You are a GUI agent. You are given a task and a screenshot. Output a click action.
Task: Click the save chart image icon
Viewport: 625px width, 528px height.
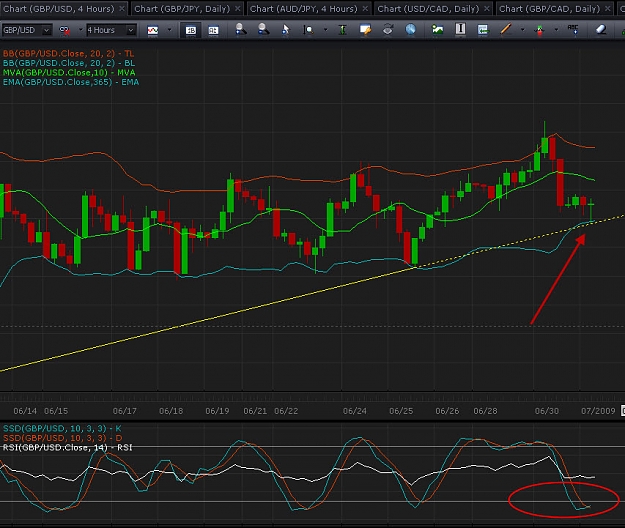point(438,29)
